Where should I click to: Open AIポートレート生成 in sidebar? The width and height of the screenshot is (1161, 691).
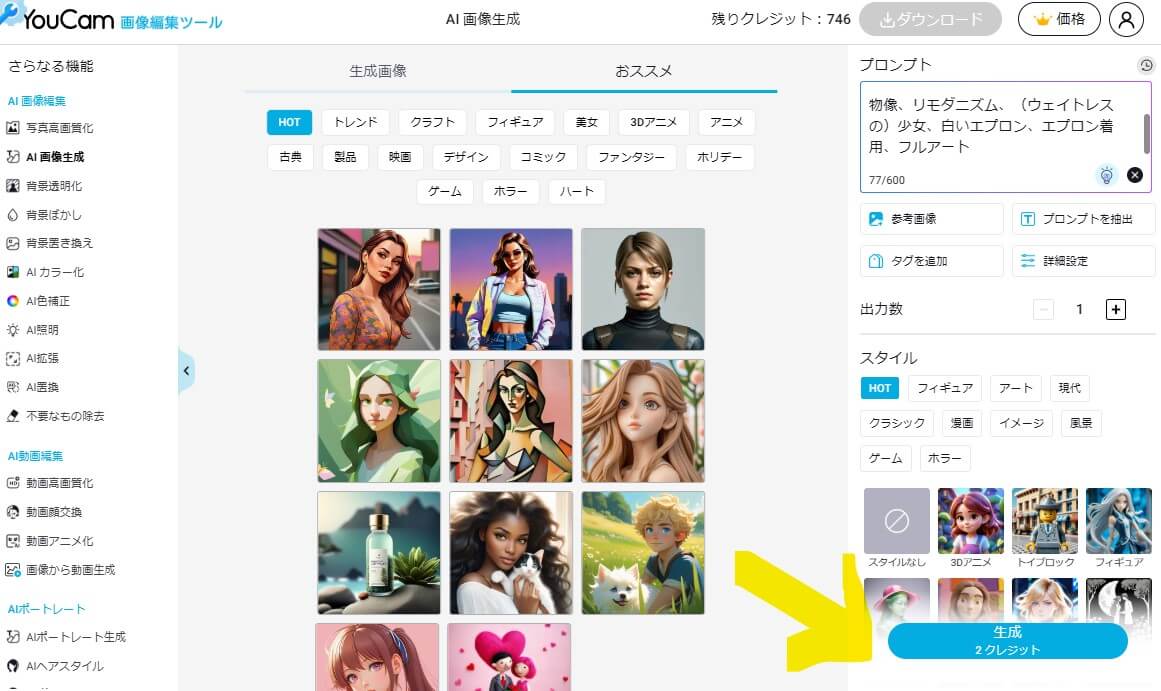[x=67, y=637]
